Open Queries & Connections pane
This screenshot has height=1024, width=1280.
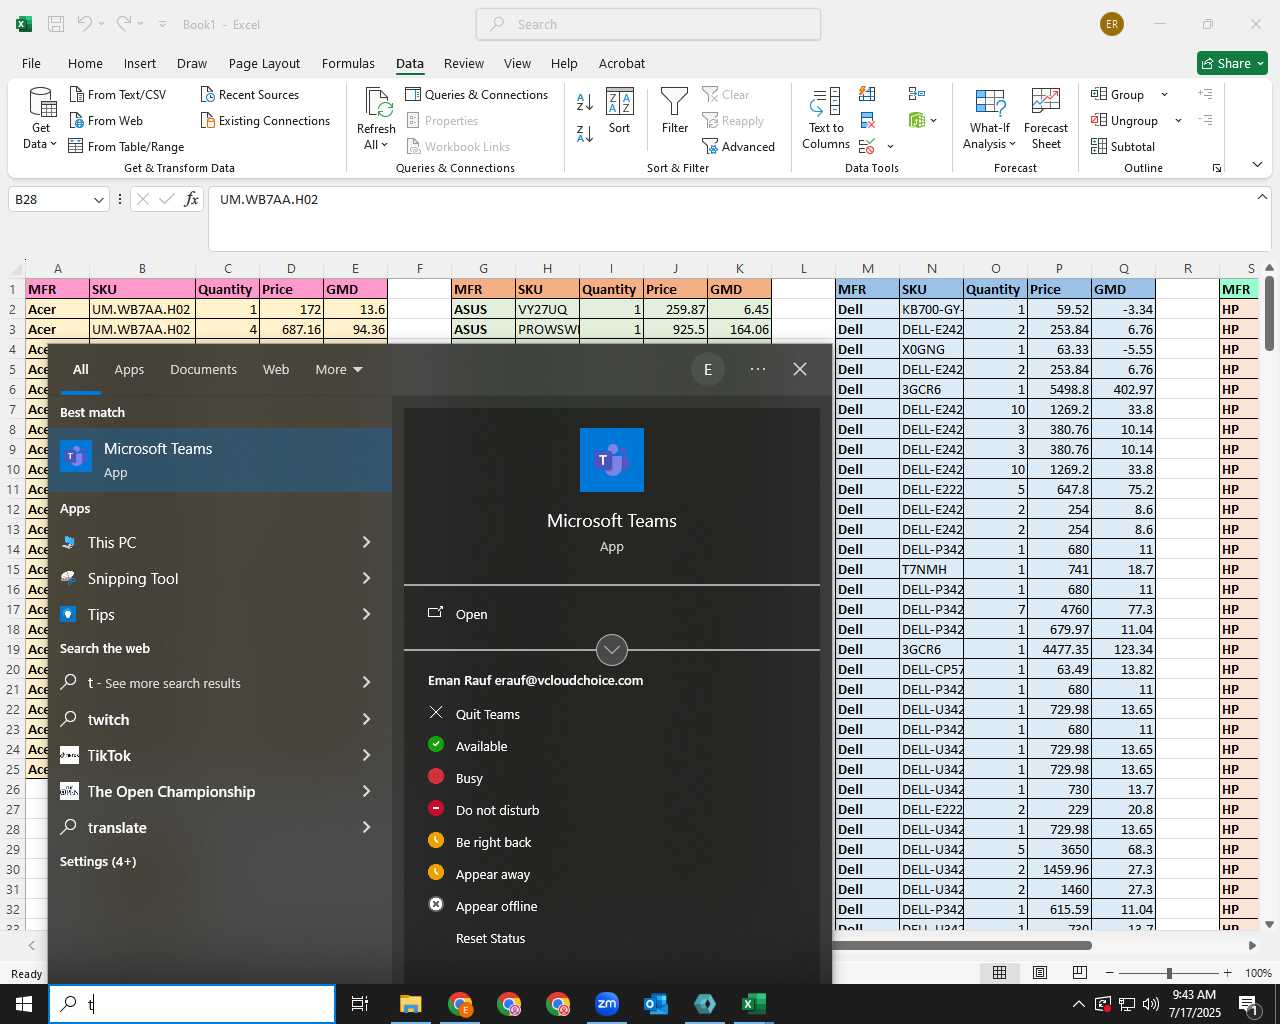click(x=476, y=94)
